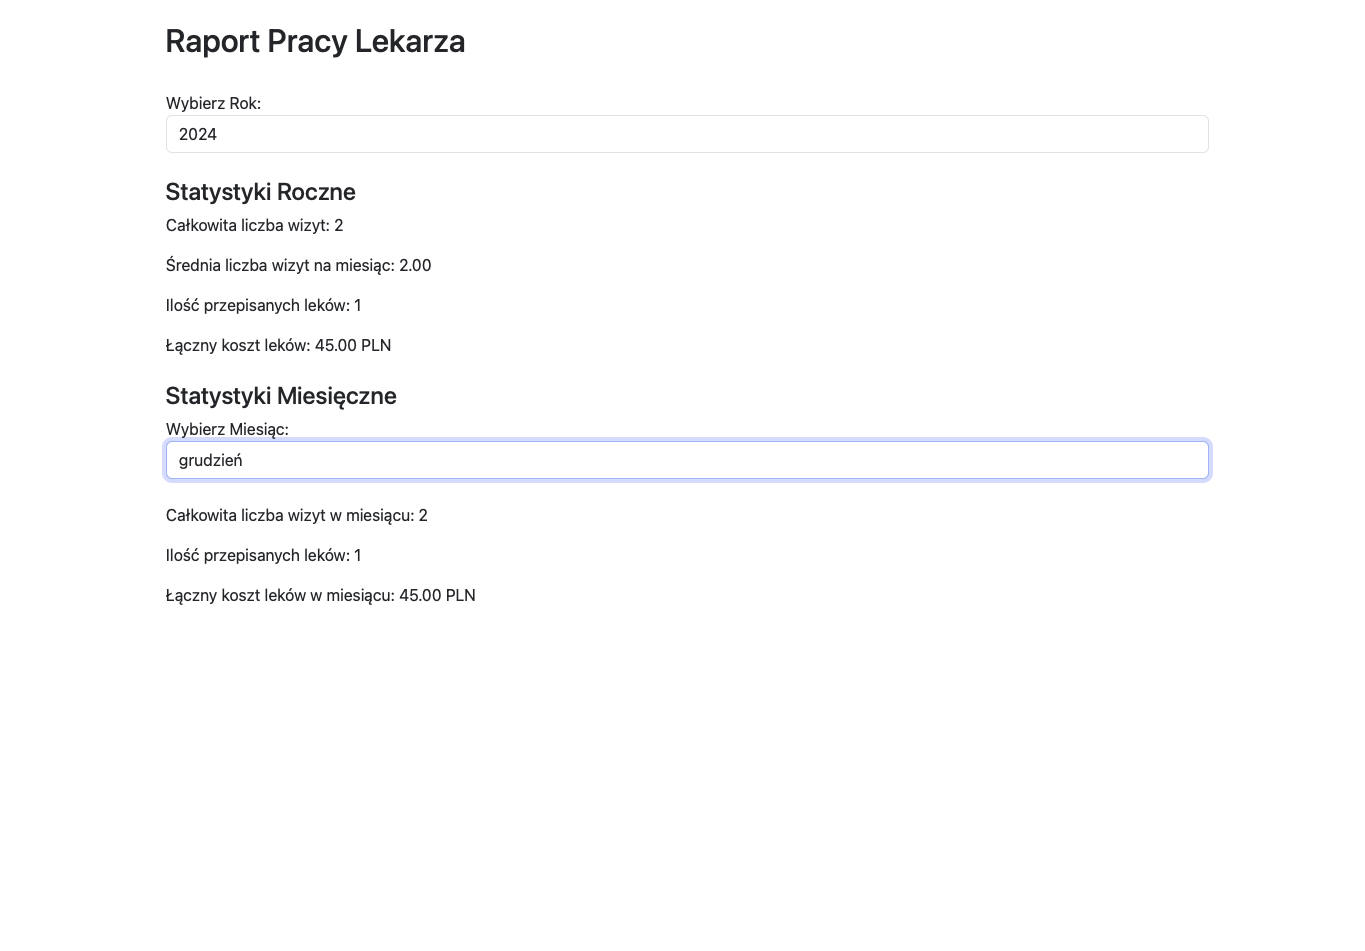Click yearly 'Ilość przepisanych leków: 1' under Statystyki Roczne
Screen dimensions: 1365x951
263,305
